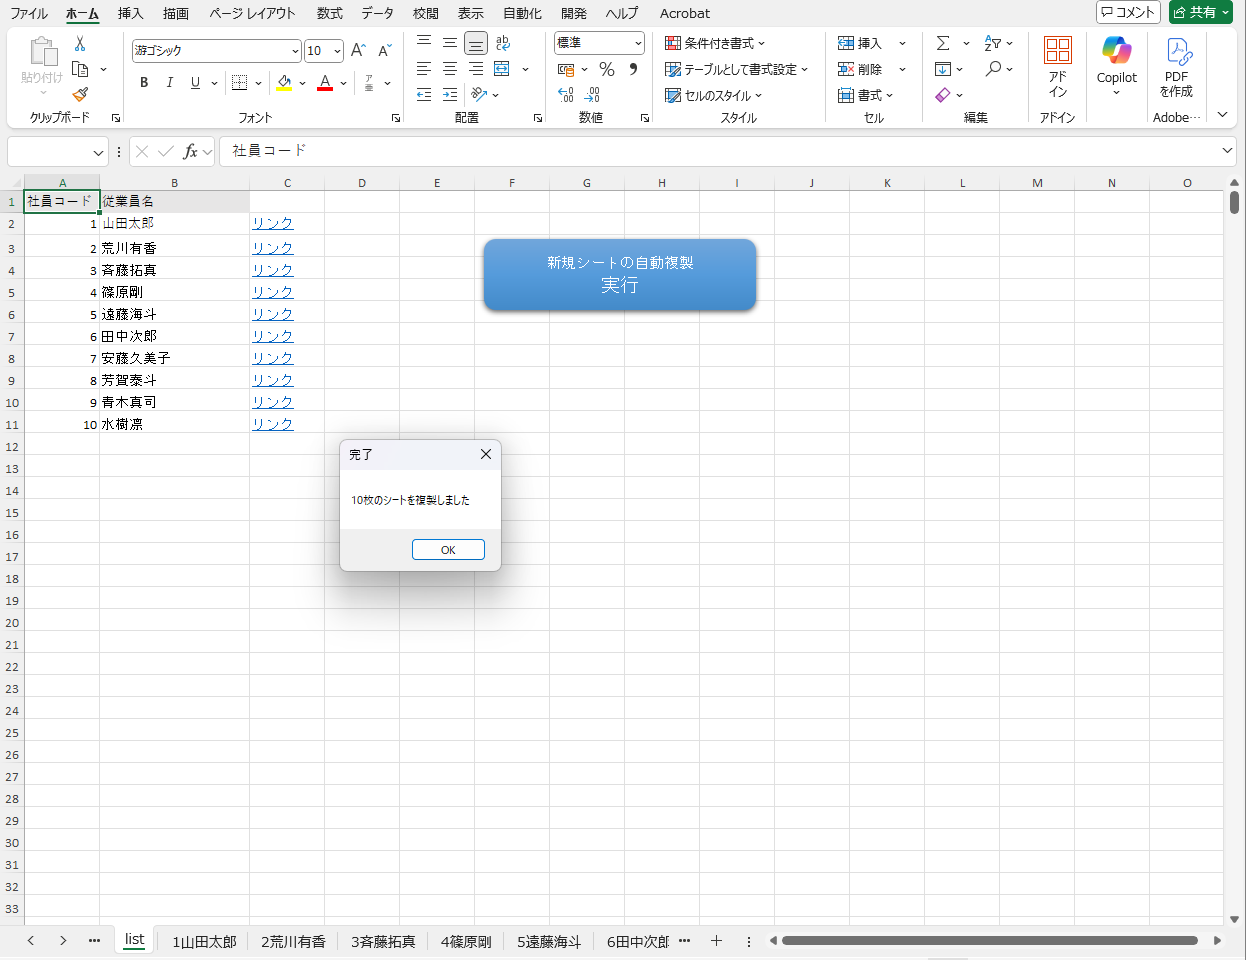Click the format painter brush icon
The width and height of the screenshot is (1246, 960).
(80, 94)
